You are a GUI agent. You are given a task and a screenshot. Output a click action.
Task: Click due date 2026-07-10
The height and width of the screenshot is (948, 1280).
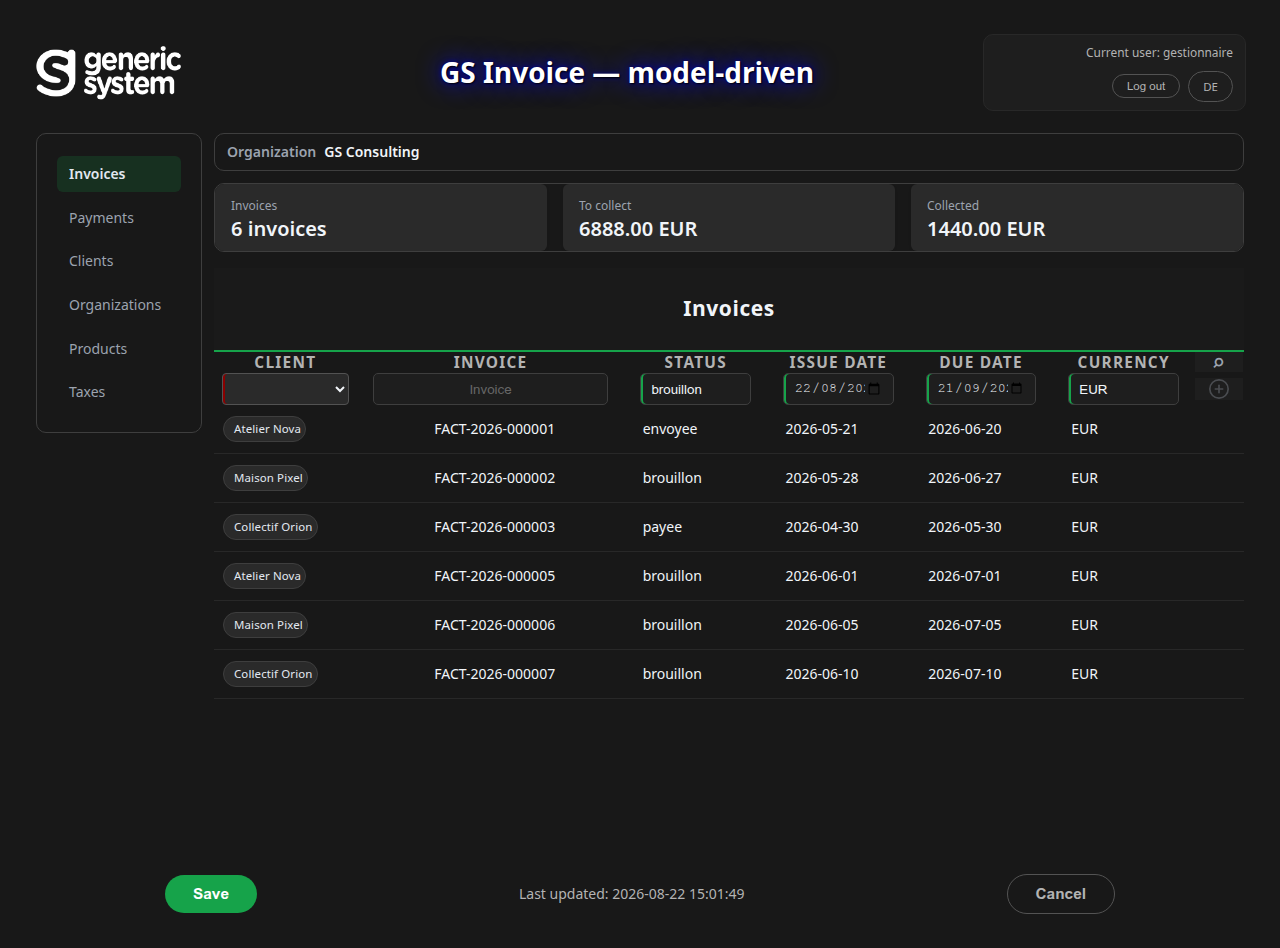965,674
